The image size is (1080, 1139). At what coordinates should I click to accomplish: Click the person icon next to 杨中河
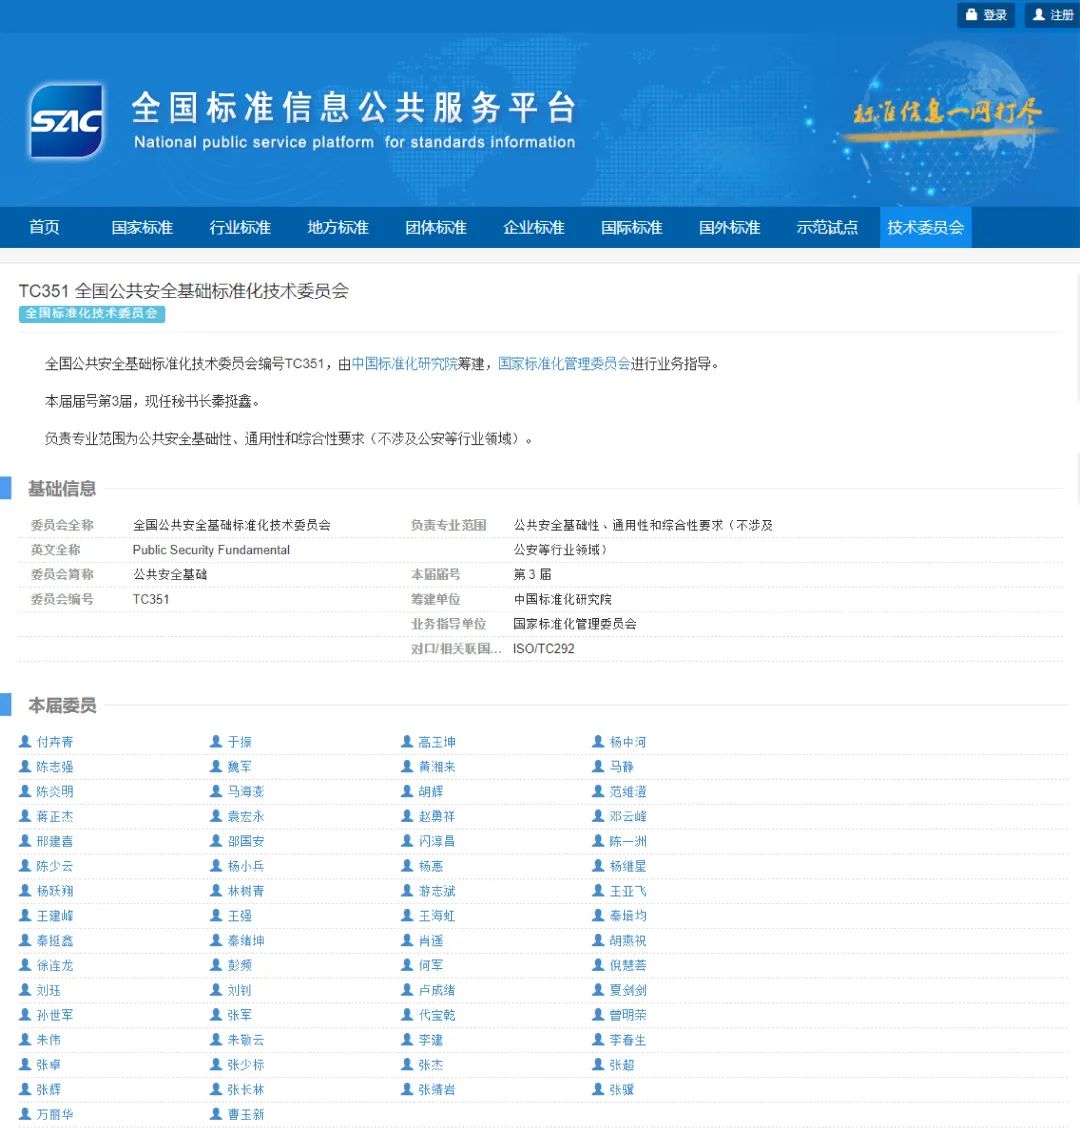click(x=598, y=741)
